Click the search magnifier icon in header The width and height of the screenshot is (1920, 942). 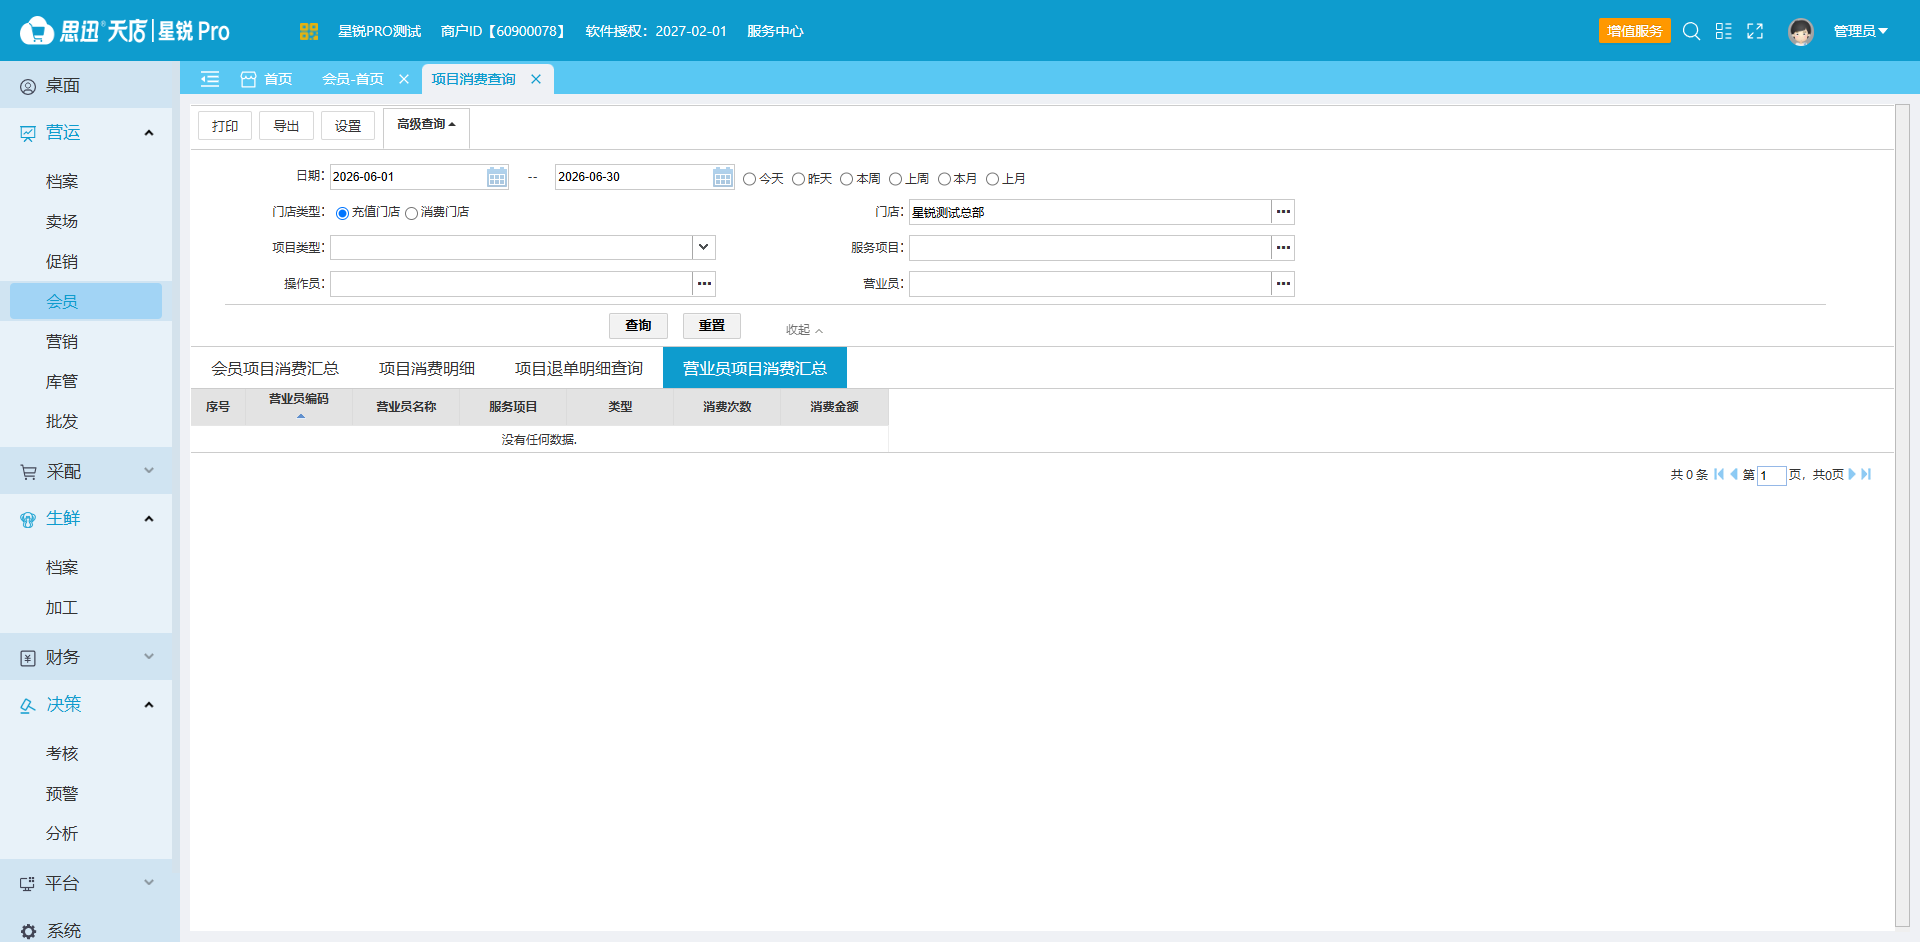pyautogui.click(x=1691, y=31)
